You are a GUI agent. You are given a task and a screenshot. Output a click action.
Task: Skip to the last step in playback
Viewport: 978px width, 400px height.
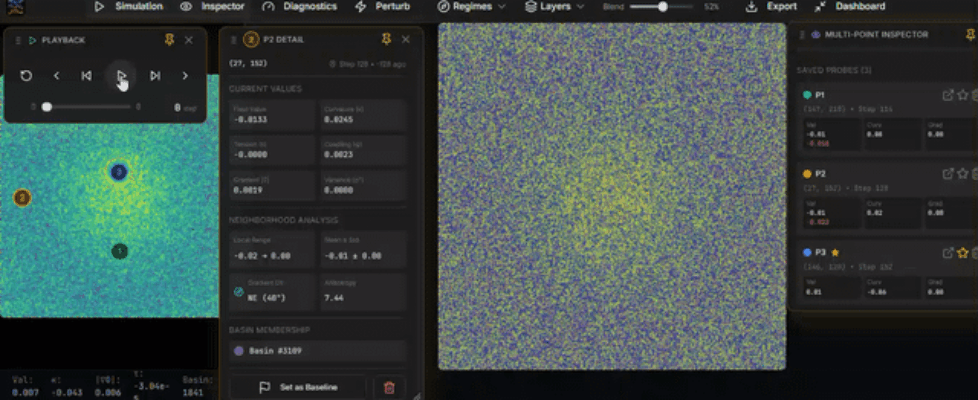tap(155, 75)
